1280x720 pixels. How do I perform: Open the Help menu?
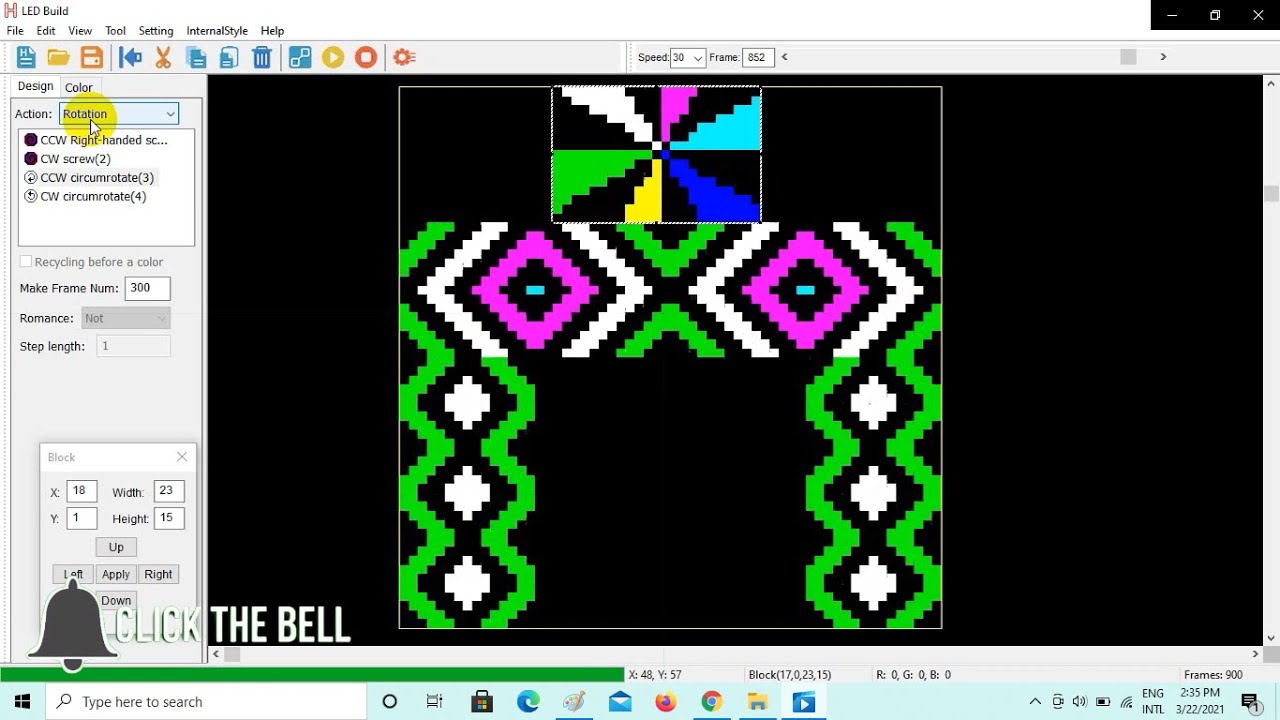point(272,31)
